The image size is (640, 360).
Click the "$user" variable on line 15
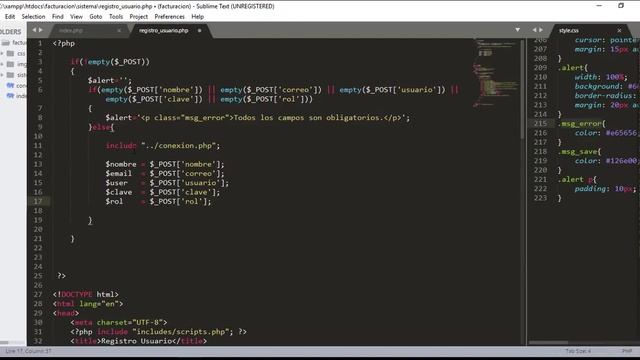[x=116, y=183]
